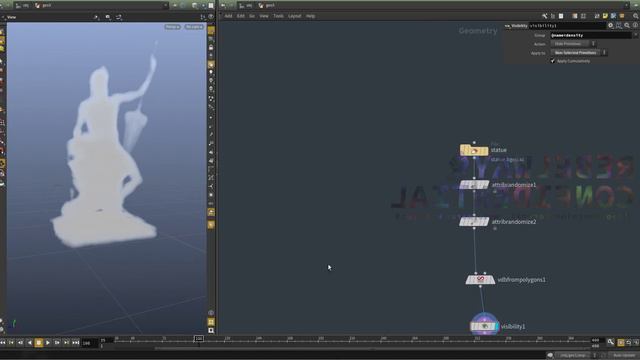
Task: Open the Help menu in network editor
Action: pyautogui.click(x=311, y=16)
